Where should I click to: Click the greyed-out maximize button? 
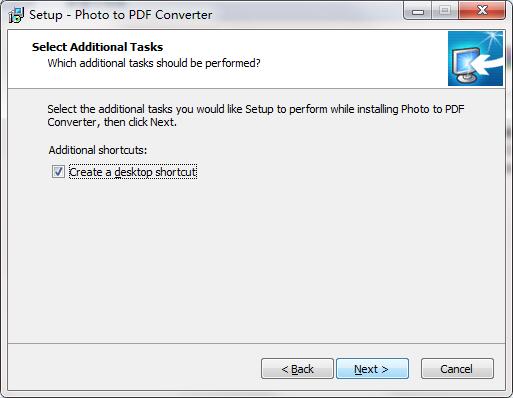(x=445, y=11)
